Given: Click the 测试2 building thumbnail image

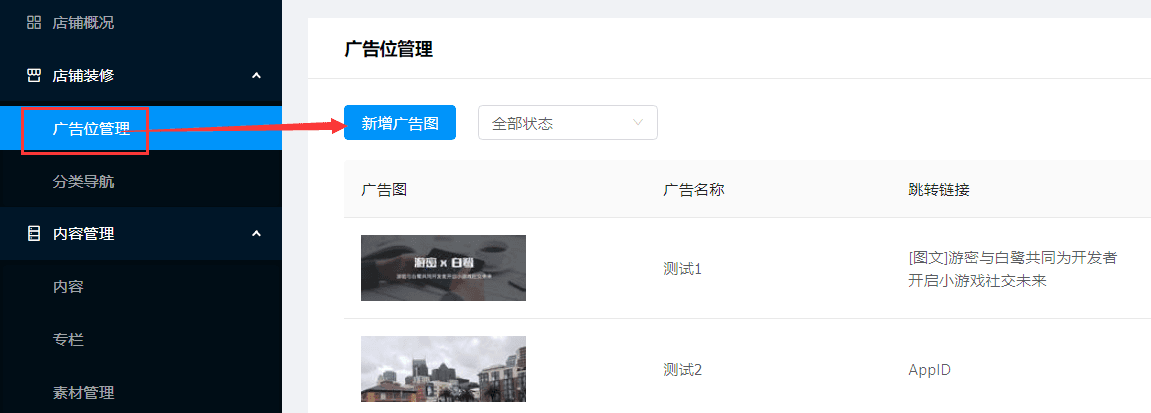Looking at the screenshot, I should tap(443, 369).
